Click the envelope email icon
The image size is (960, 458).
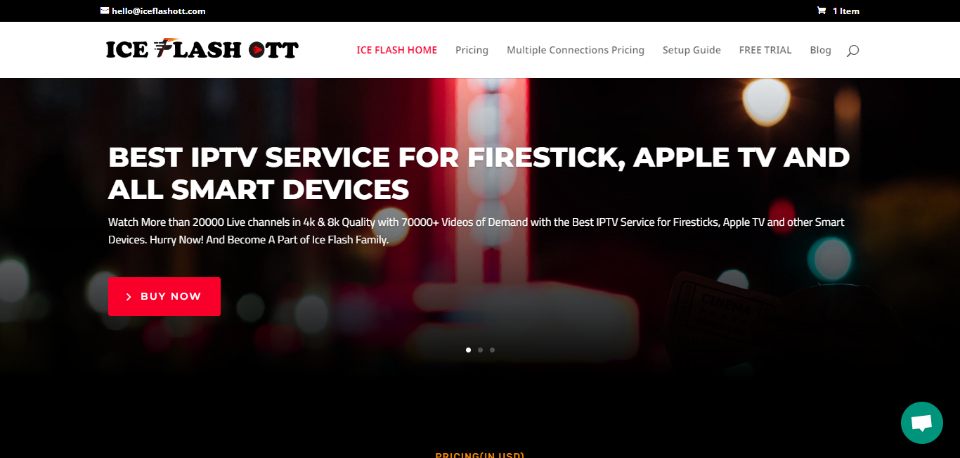[x=105, y=10]
